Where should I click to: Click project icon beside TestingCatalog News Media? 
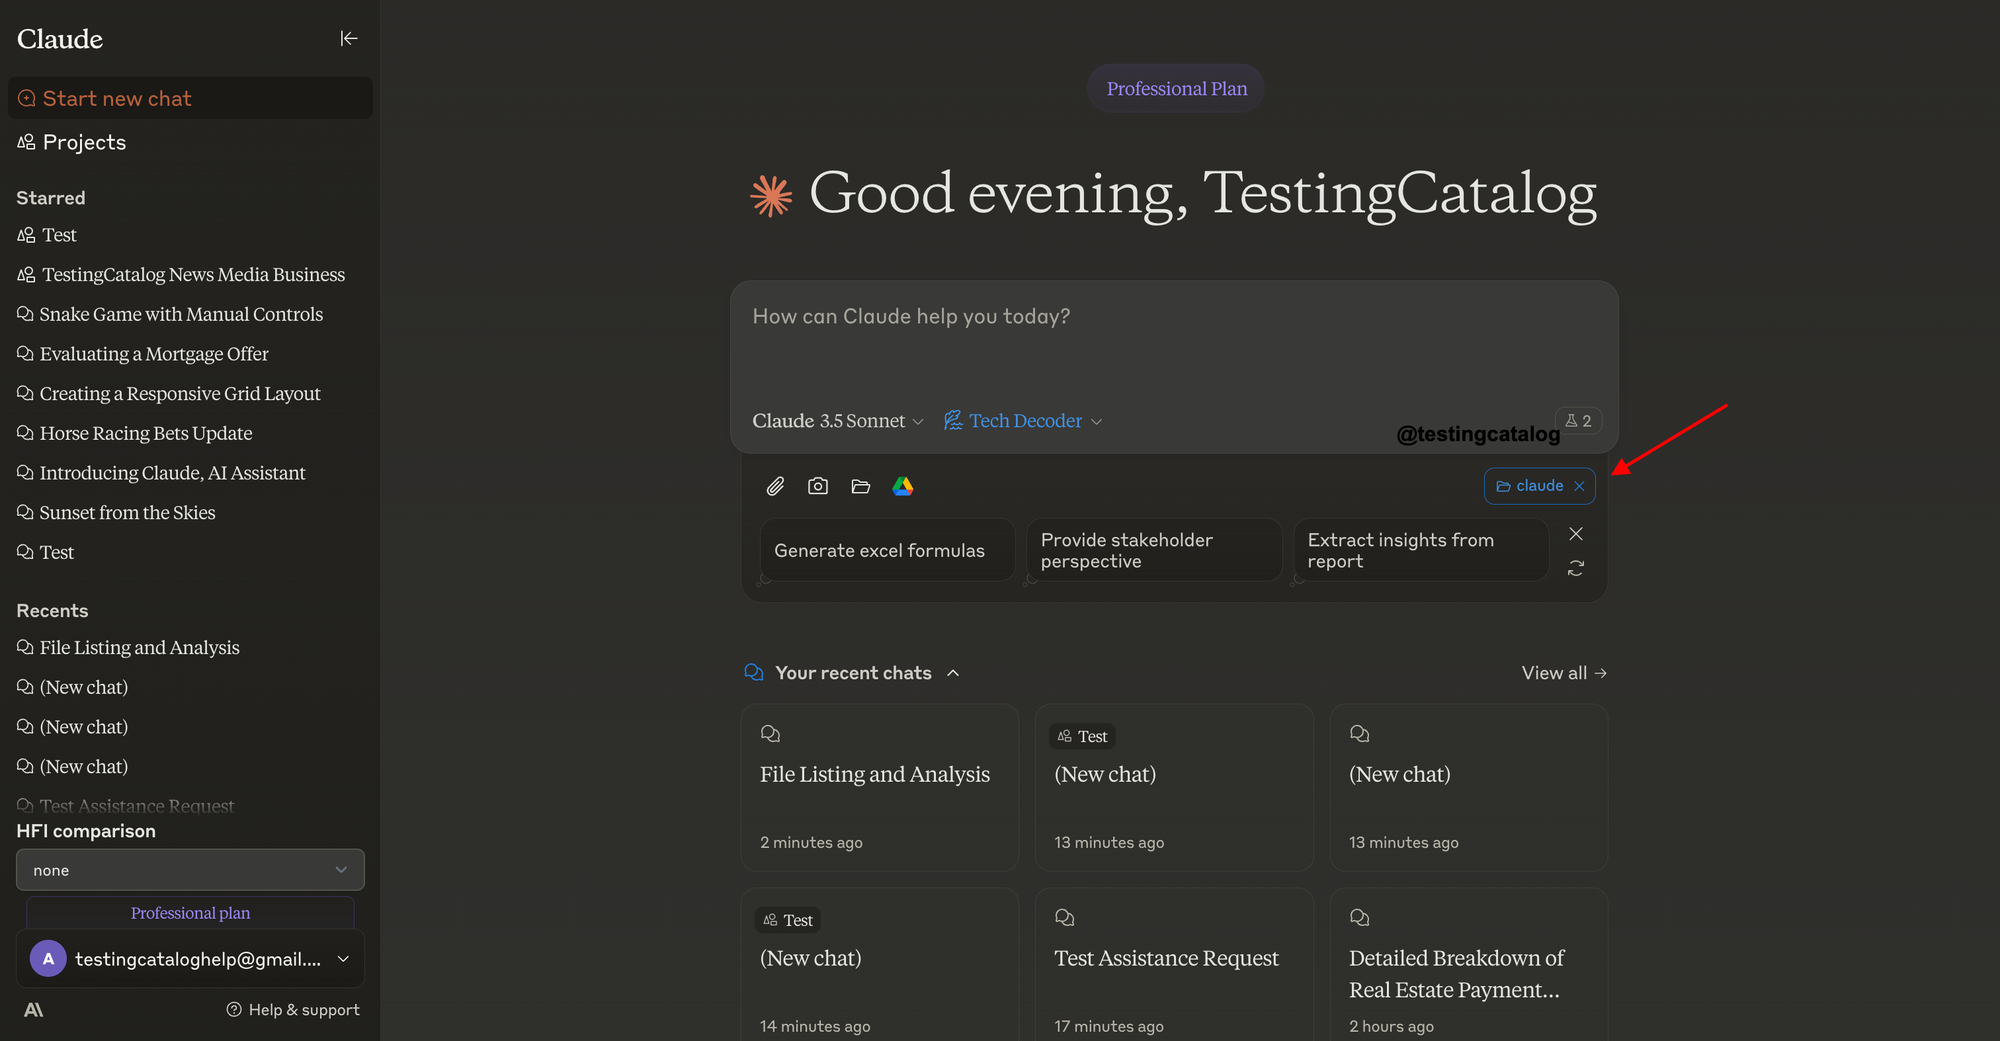[26, 274]
